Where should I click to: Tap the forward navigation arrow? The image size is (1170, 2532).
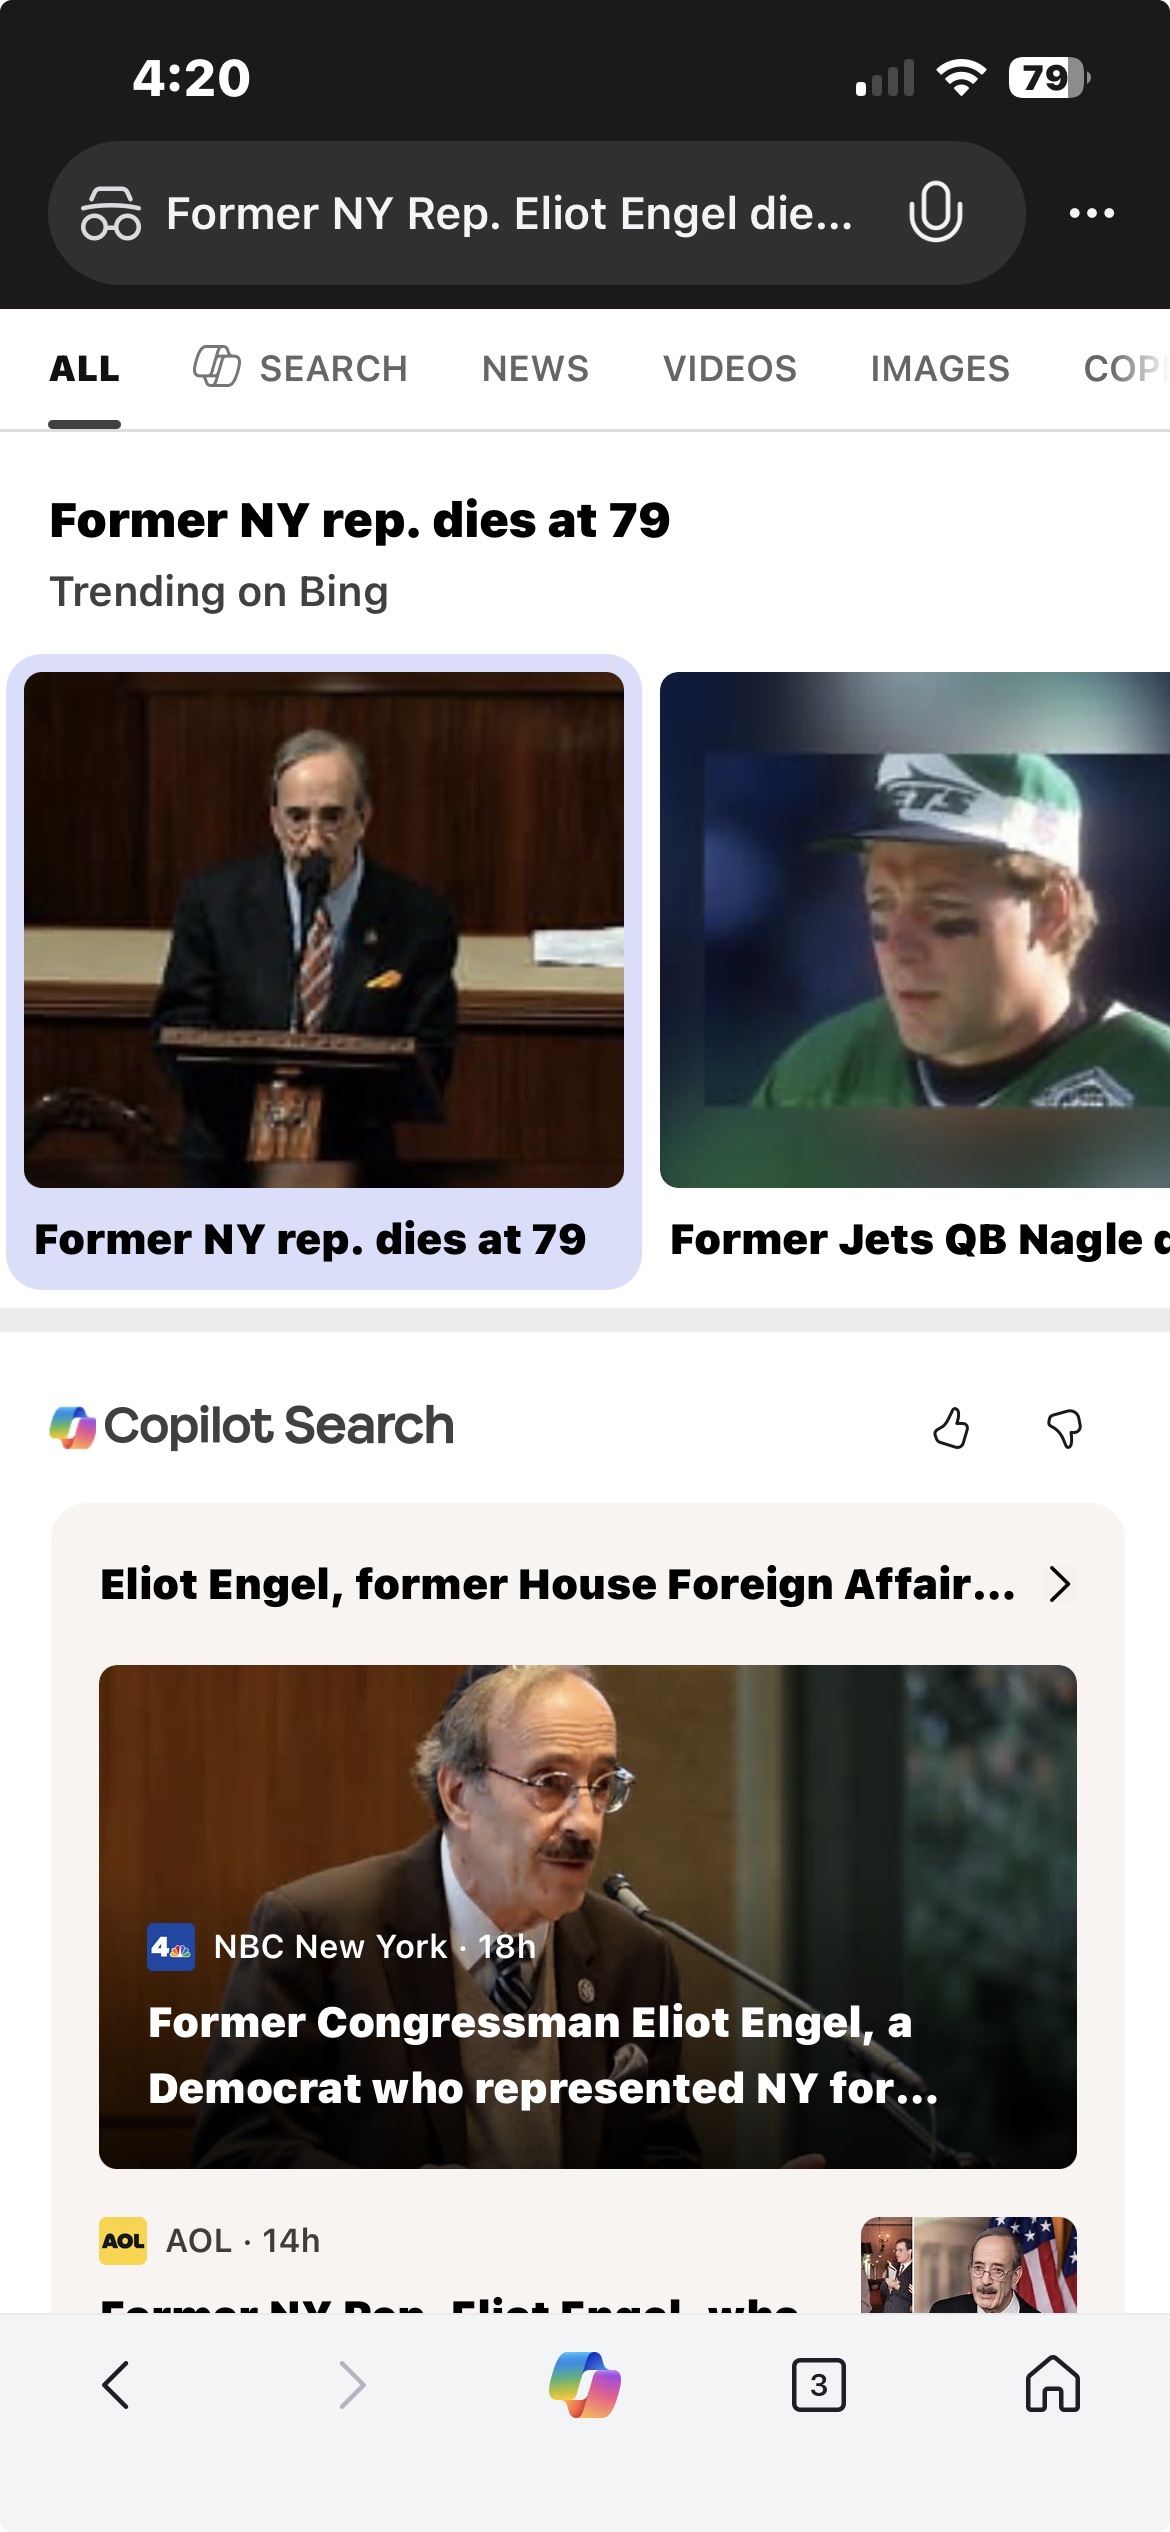(x=351, y=2385)
